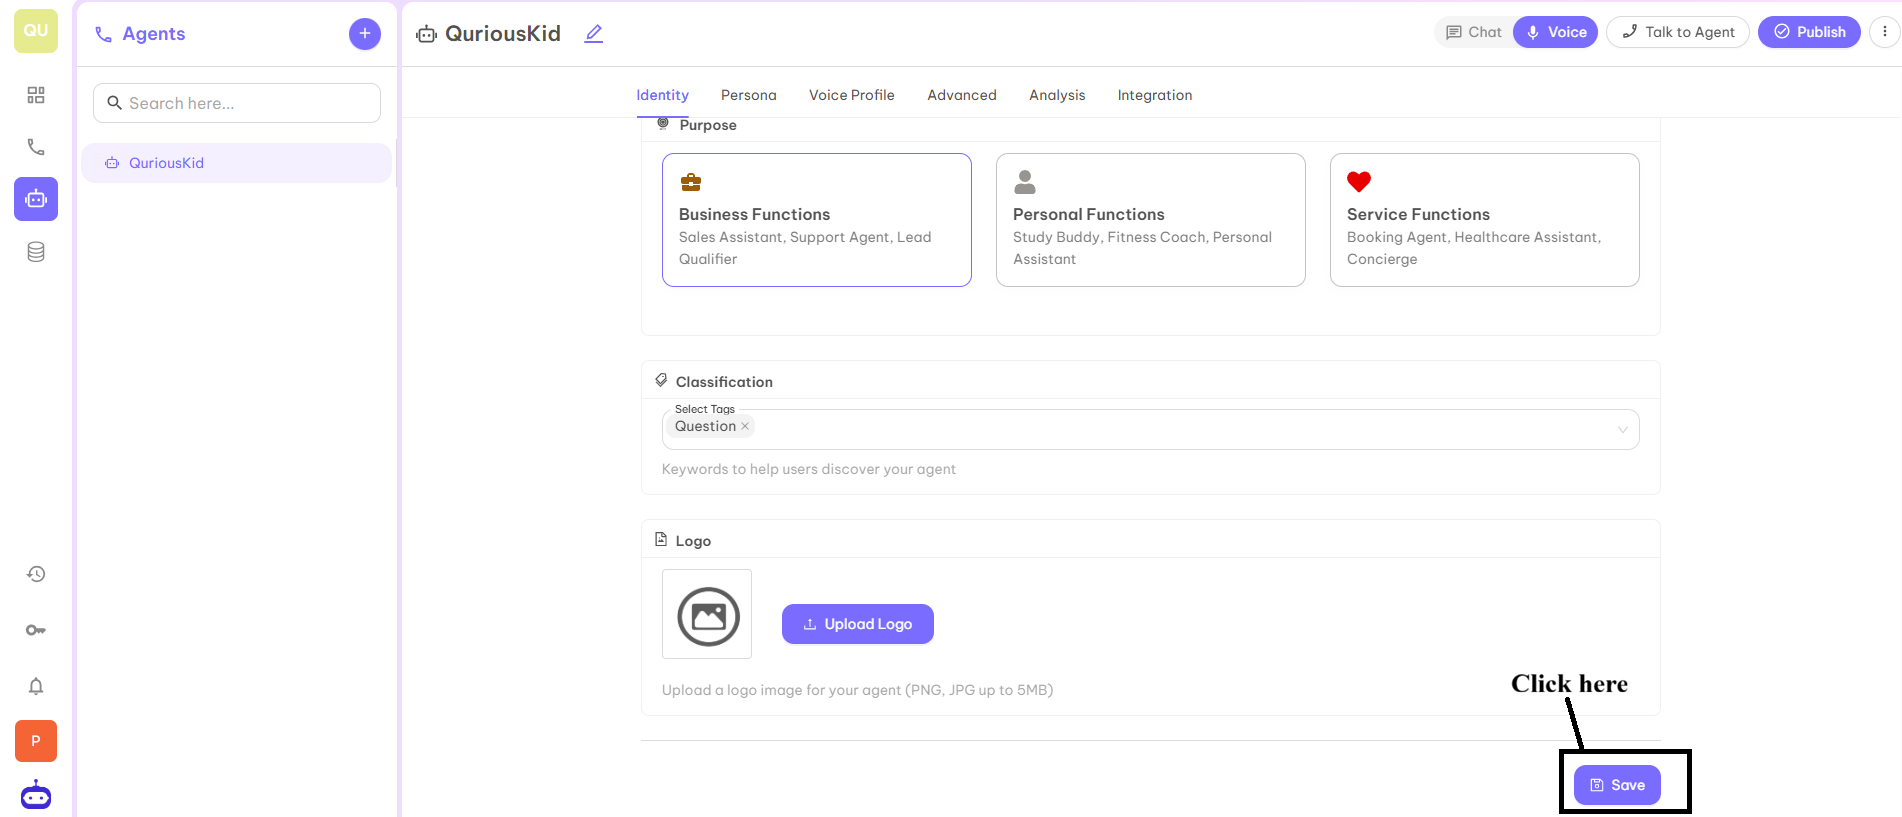Click the Classification section title
1902x817 pixels.
point(724,382)
